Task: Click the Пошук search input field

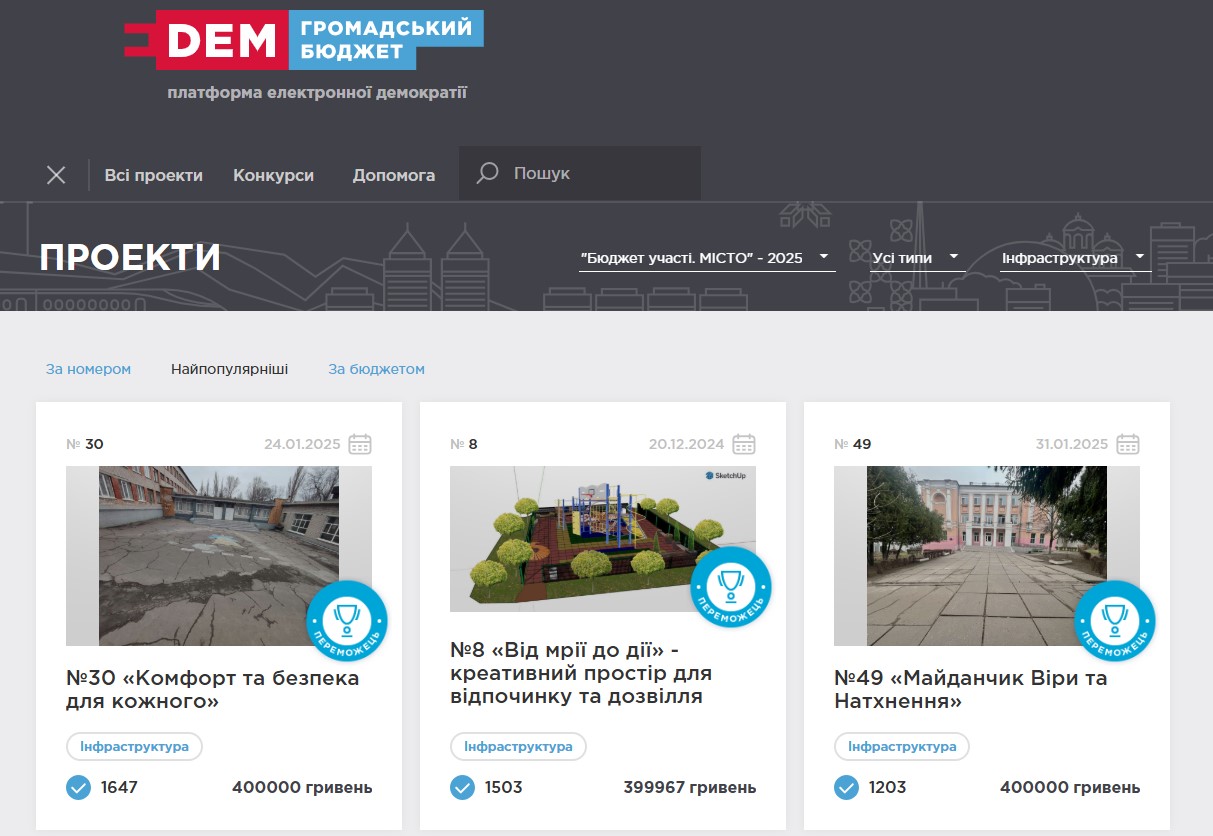Action: 600,174
